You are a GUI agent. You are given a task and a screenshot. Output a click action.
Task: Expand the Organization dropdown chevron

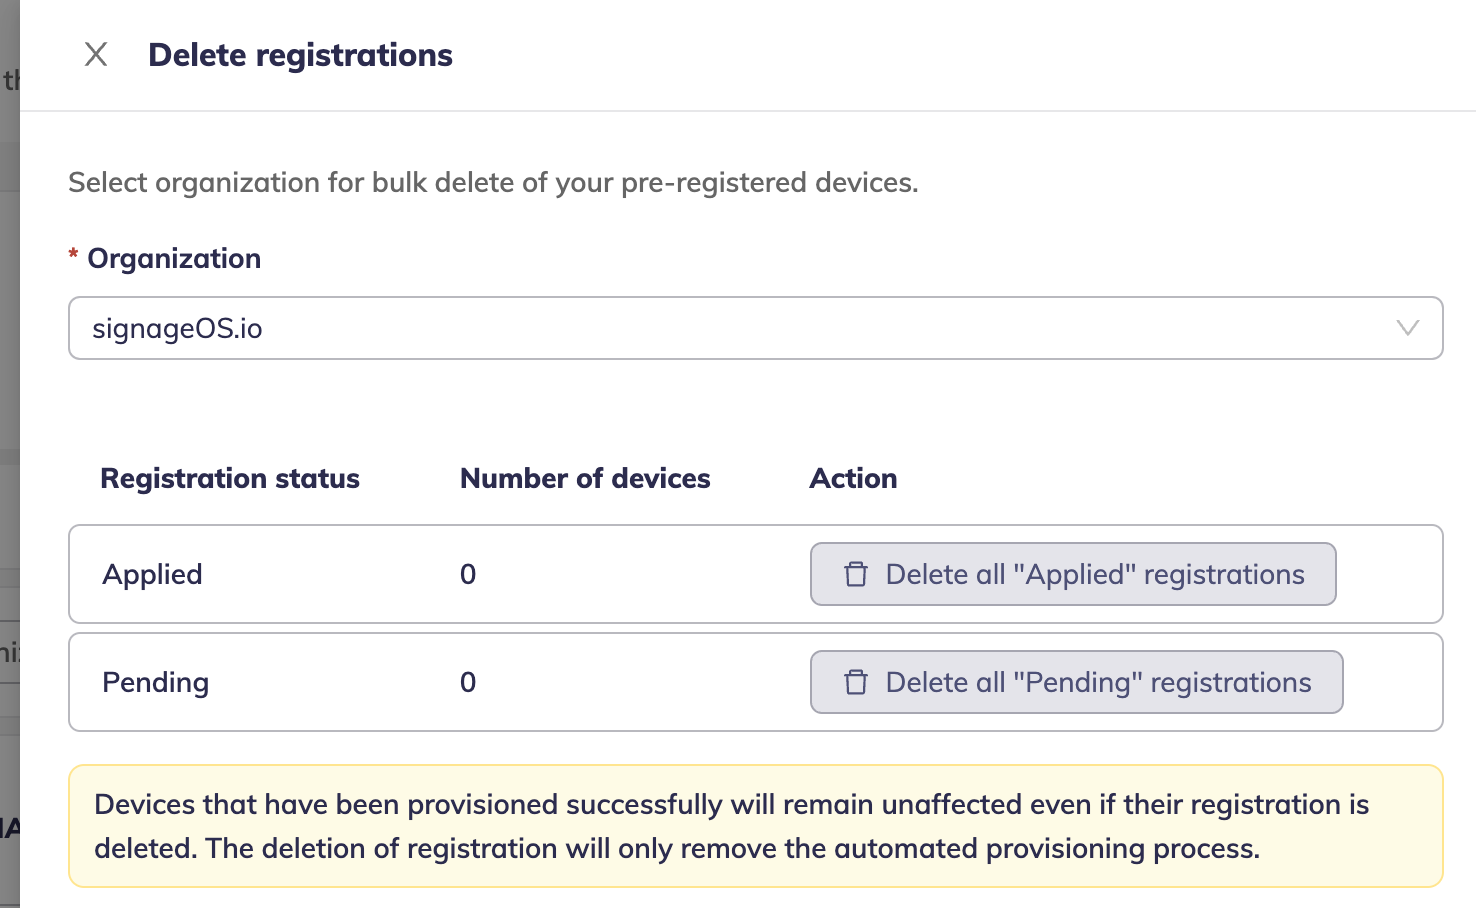coord(1407,328)
